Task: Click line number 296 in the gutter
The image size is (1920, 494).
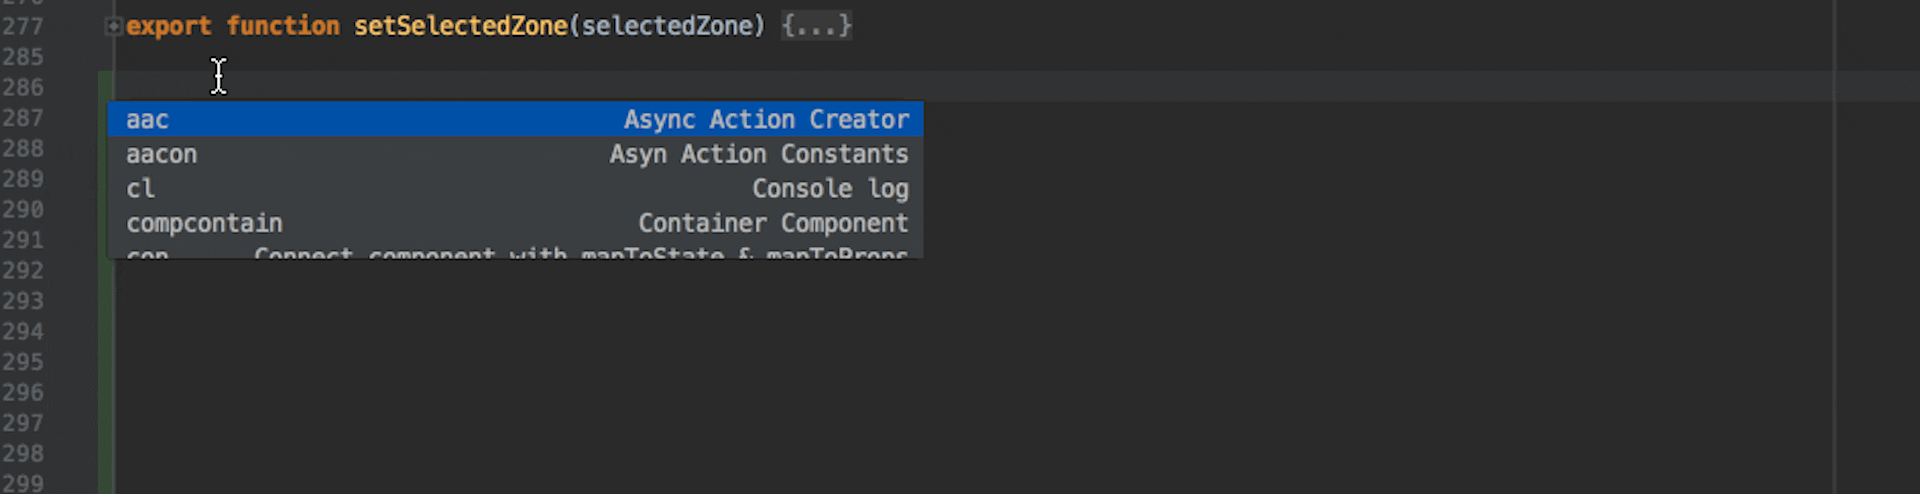Action: point(23,392)
